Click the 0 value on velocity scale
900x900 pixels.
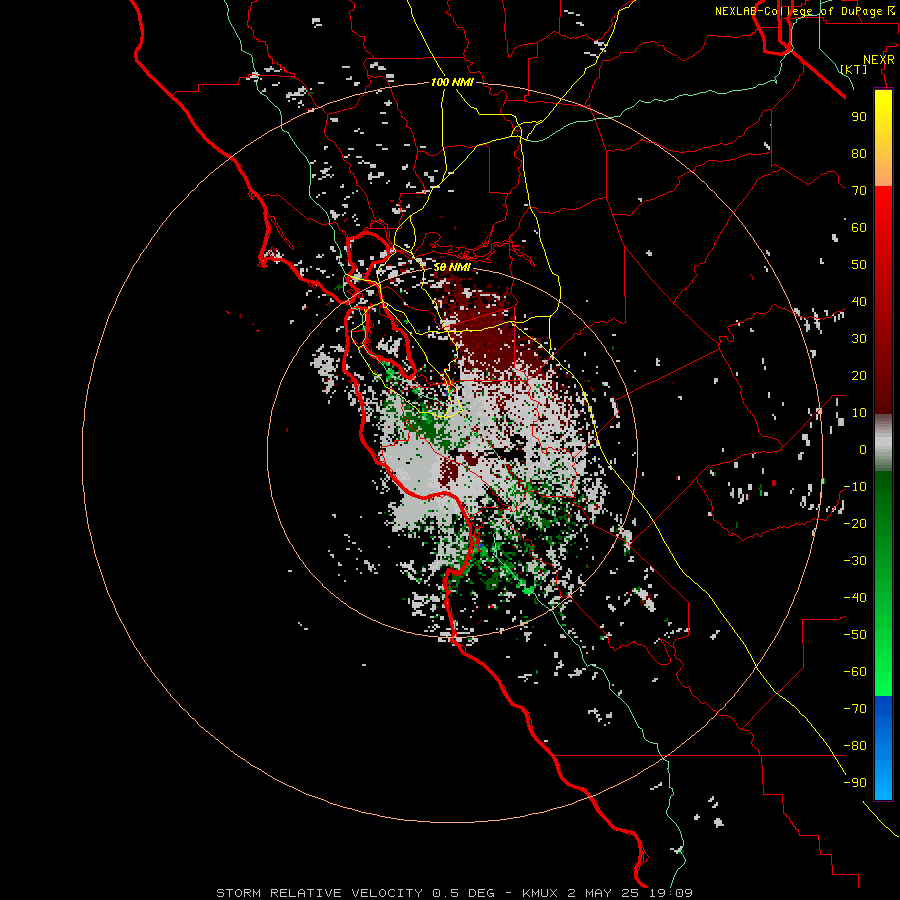point(863,449)
